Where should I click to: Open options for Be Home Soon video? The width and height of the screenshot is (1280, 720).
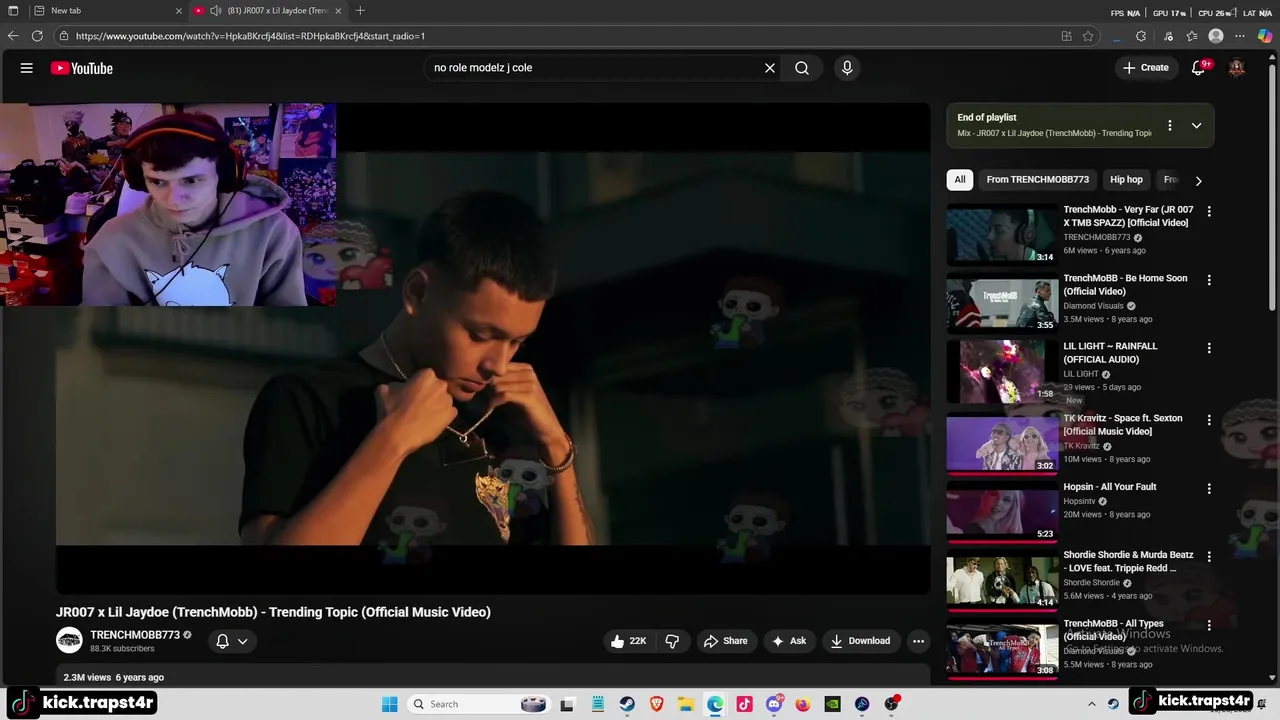(x=1209, y=280)
